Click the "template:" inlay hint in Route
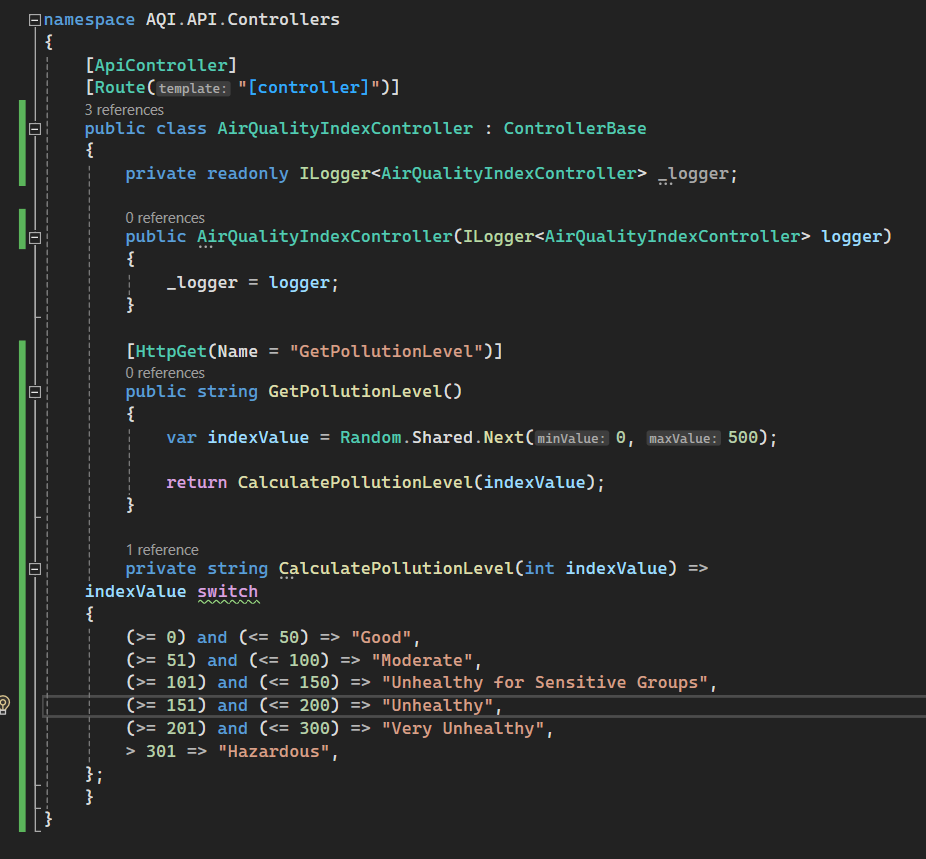Viewport: 926px width, 859px height. point(194,88)
